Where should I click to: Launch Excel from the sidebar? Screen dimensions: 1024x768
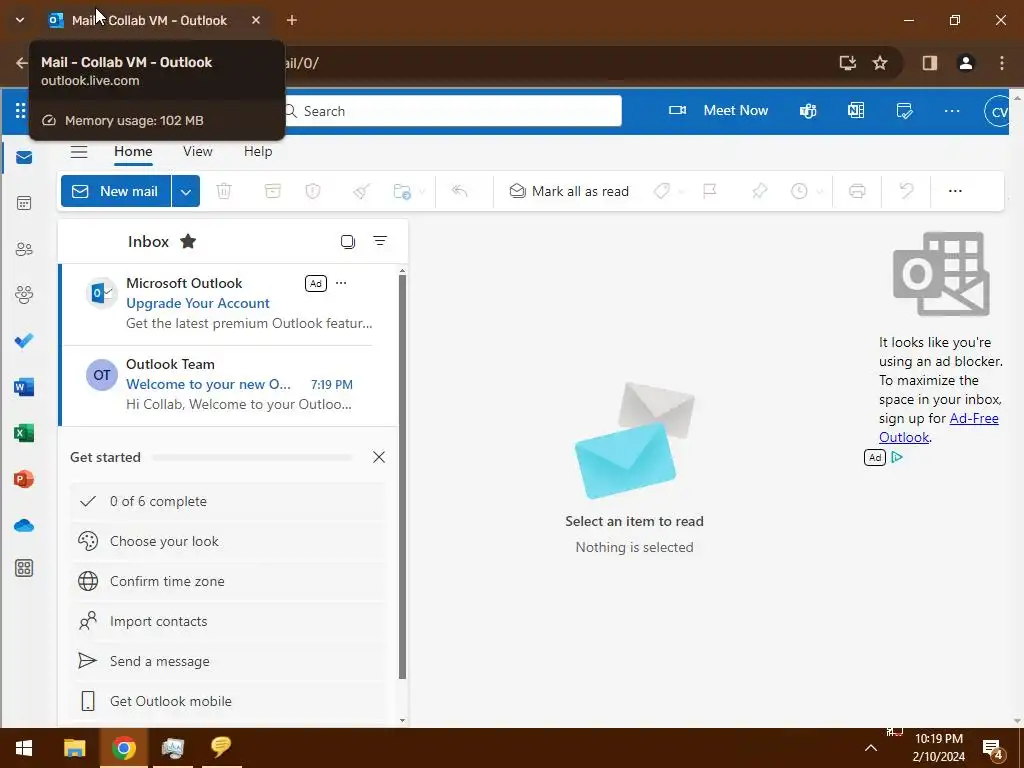coord(24,433)
